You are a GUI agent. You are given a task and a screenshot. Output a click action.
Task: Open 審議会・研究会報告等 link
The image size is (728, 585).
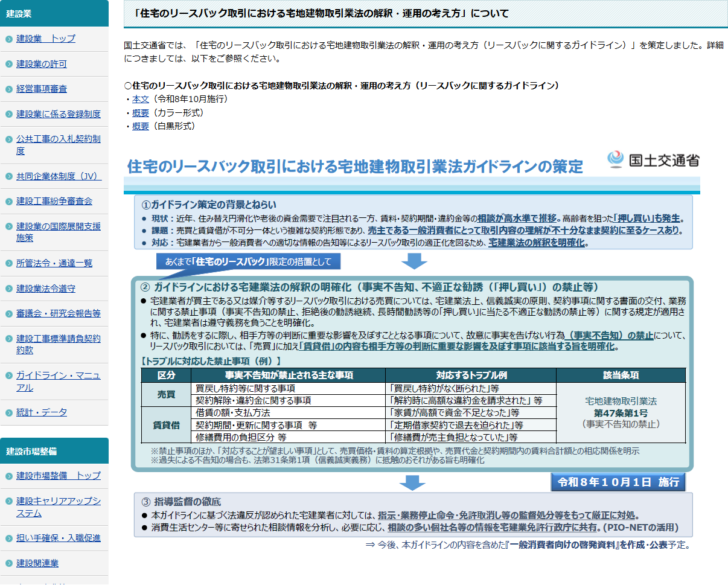[58, 313]
